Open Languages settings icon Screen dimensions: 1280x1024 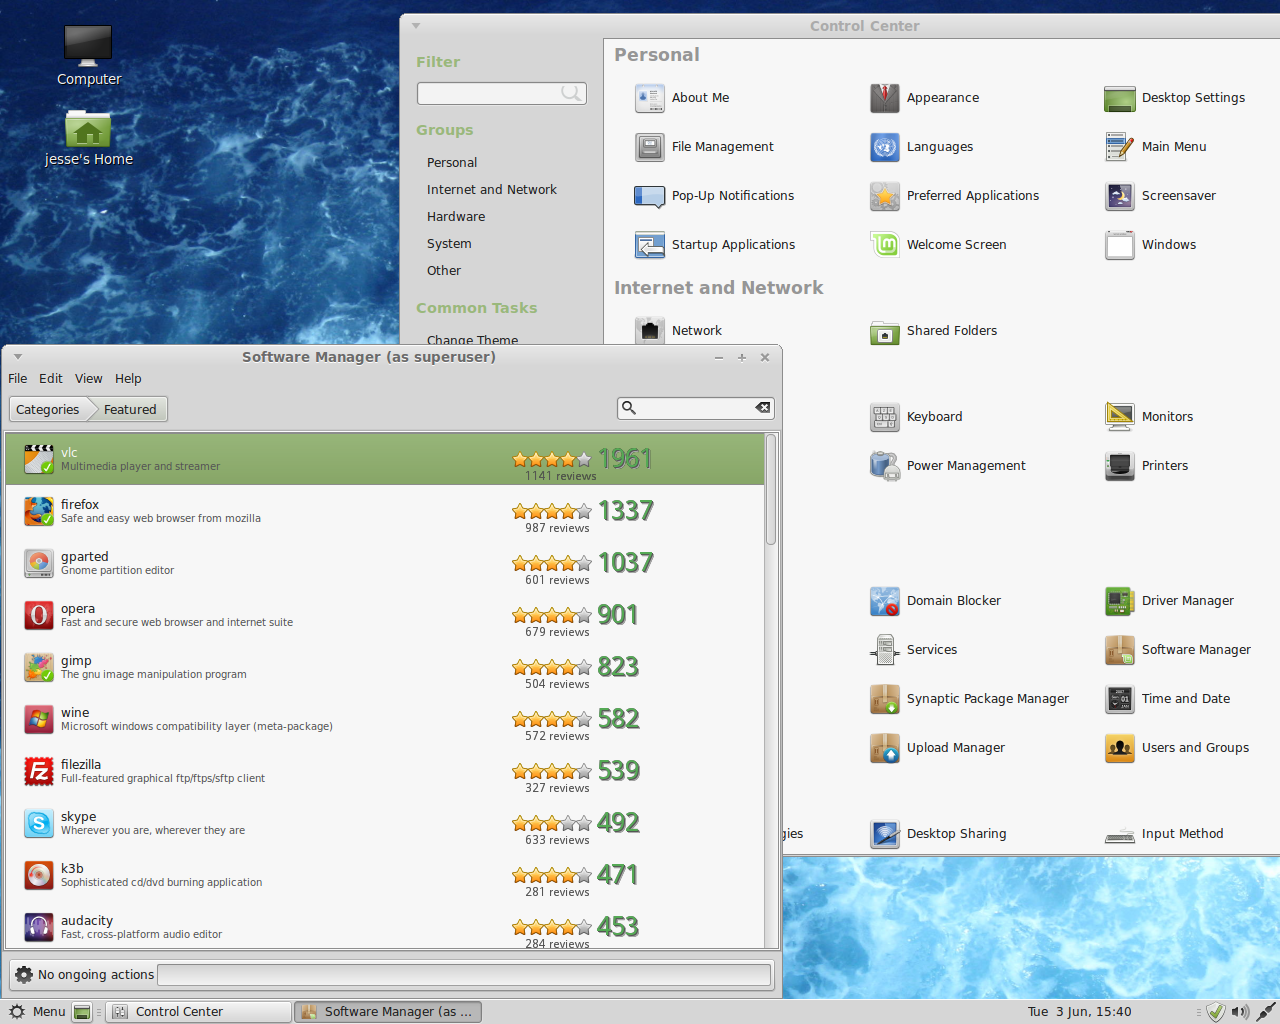(885, 147)
